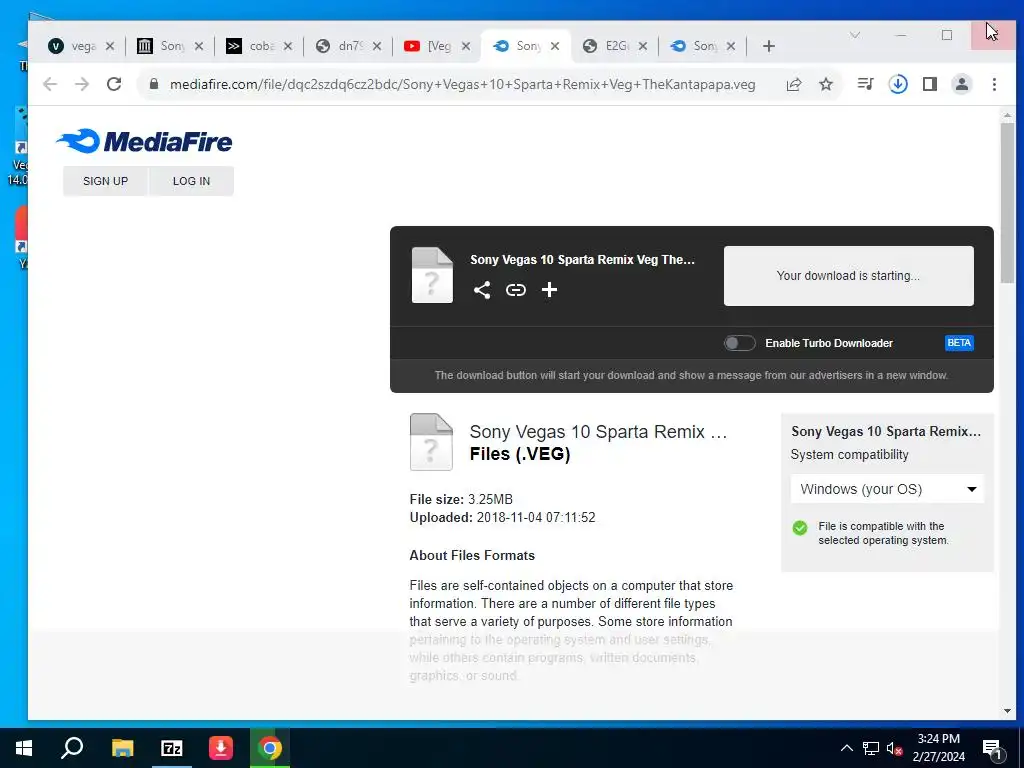
Task: Close the YouTube [Veg tab
Action: click(x=466, y=46)
